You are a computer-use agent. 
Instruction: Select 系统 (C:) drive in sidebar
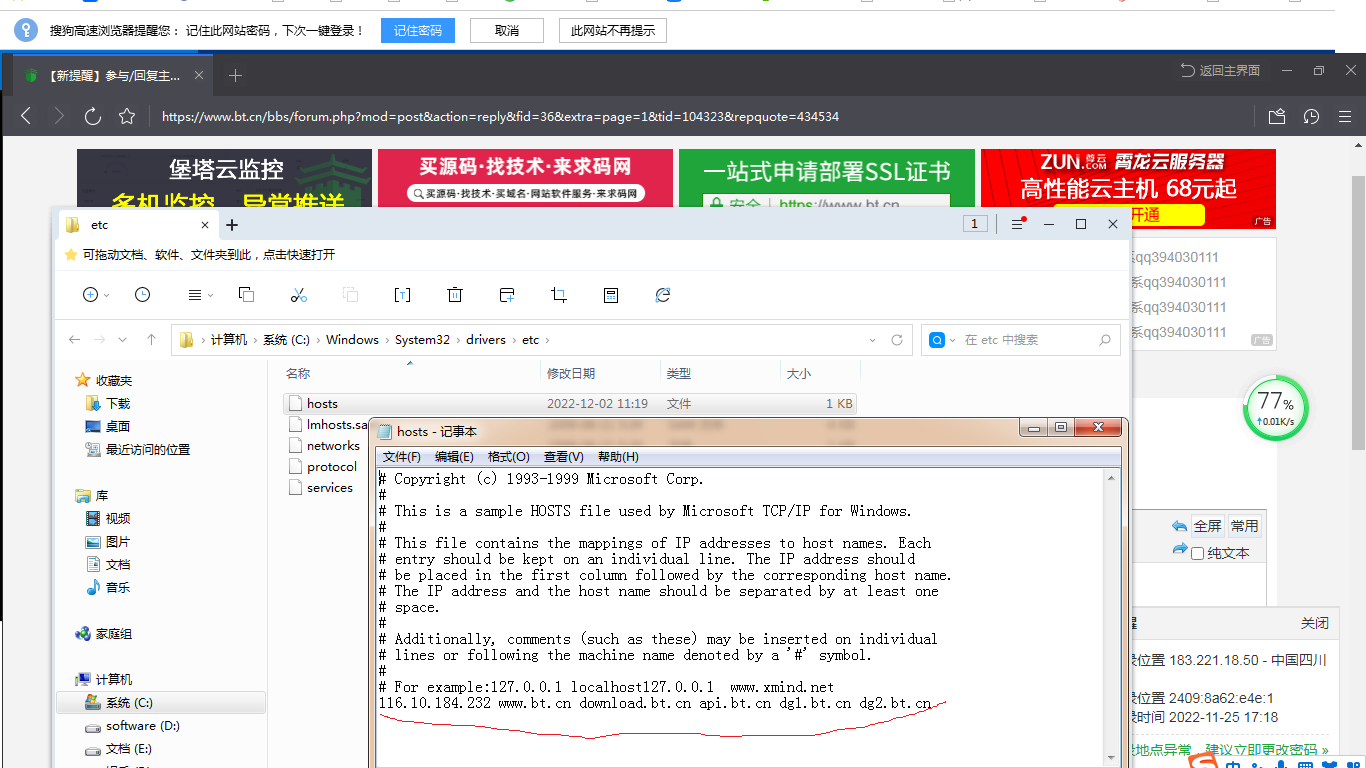click(161, 703)
